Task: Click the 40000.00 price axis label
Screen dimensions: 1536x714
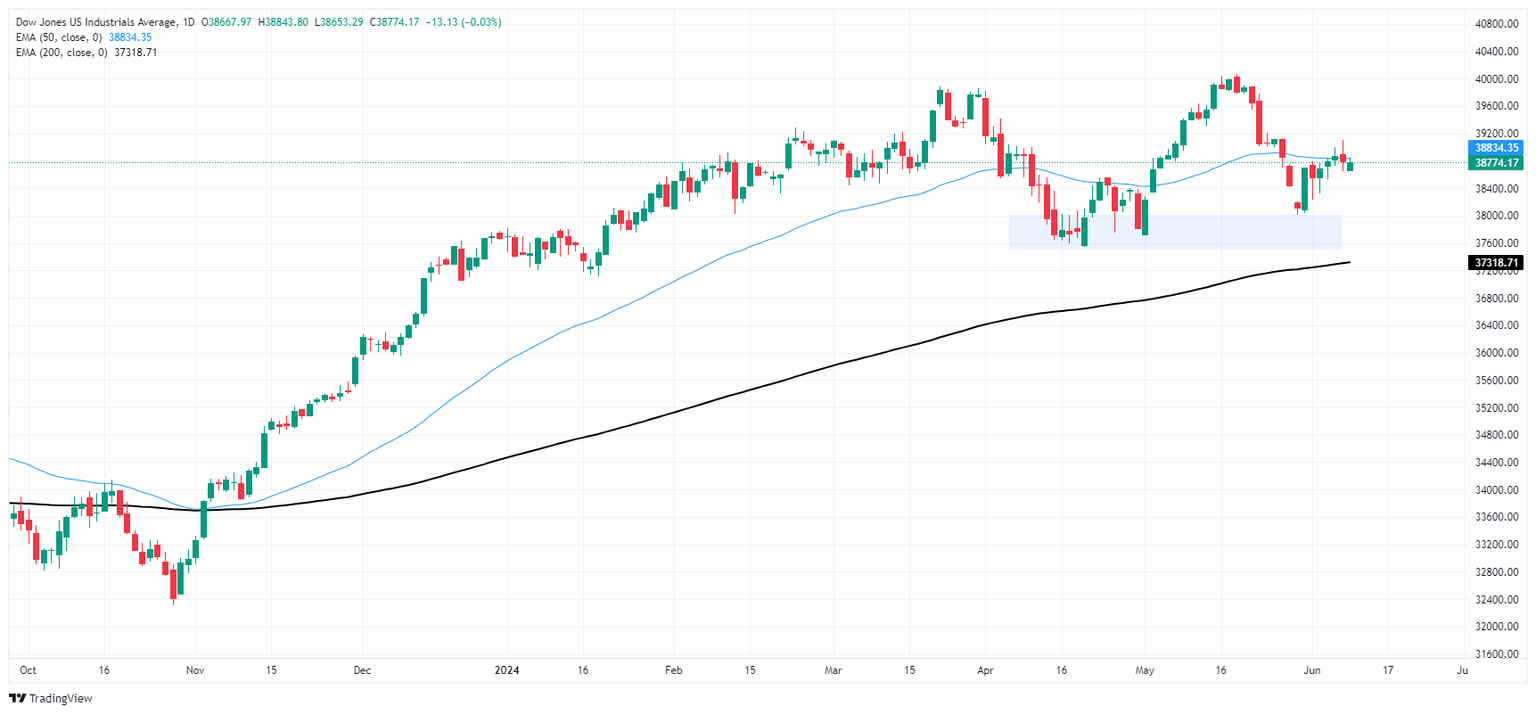Action: coord(1497,79)
